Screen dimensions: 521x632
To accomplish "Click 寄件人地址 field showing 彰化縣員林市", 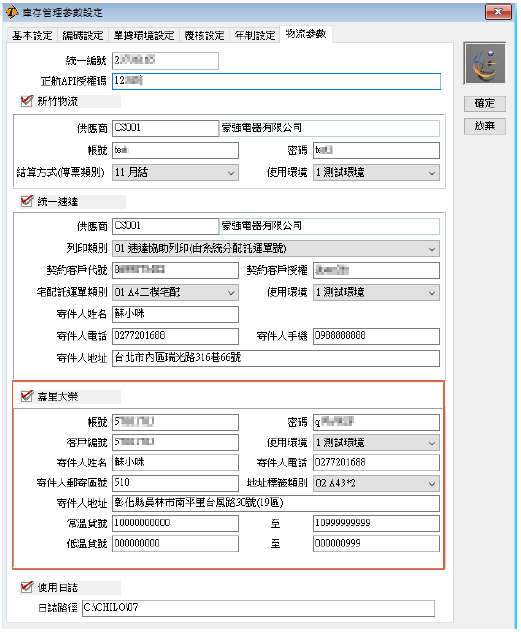I will pyautogui.click(x=276, y=503).
